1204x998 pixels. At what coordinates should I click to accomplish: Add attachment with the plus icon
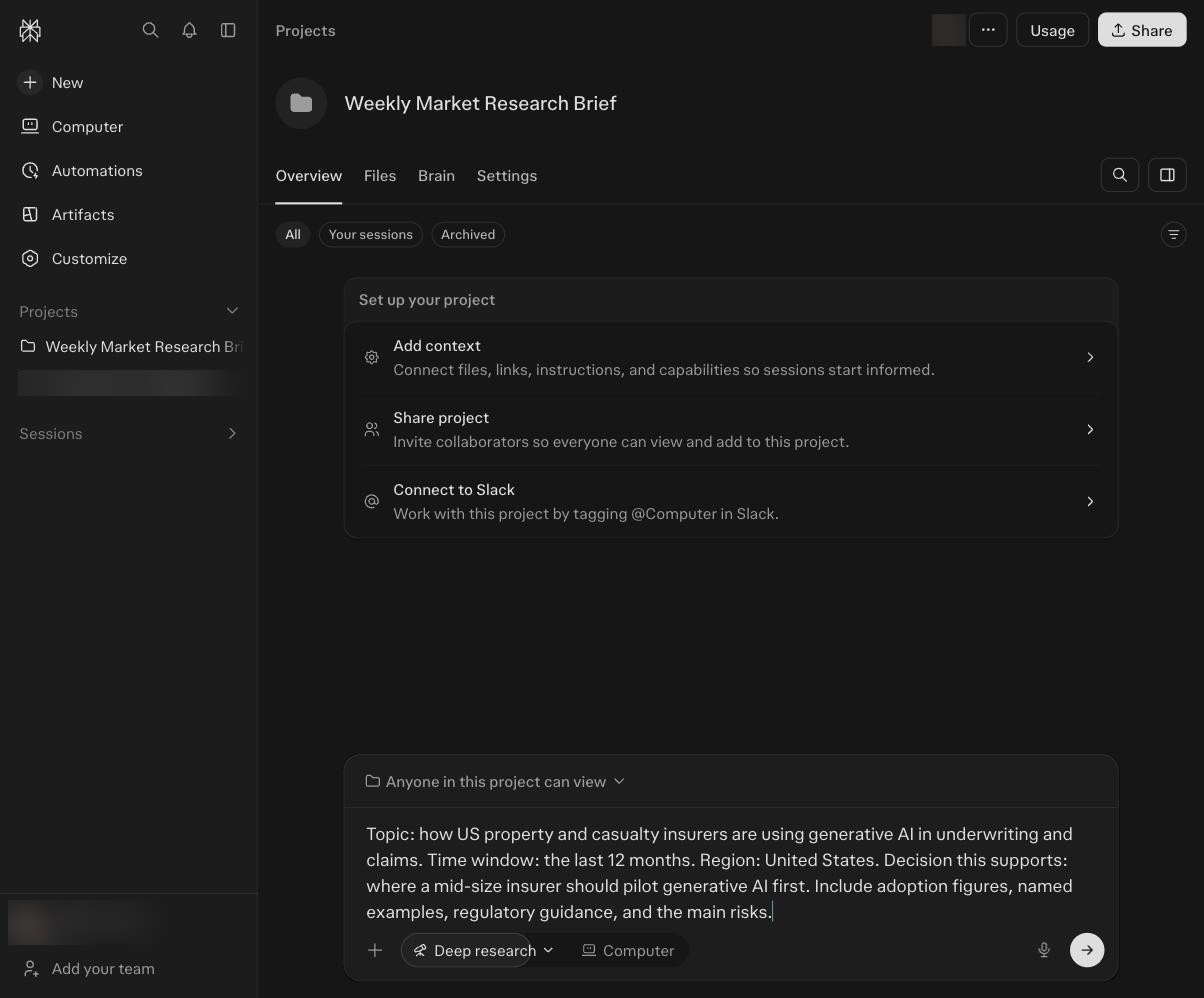pyautogui.click(x=375, y=950)
